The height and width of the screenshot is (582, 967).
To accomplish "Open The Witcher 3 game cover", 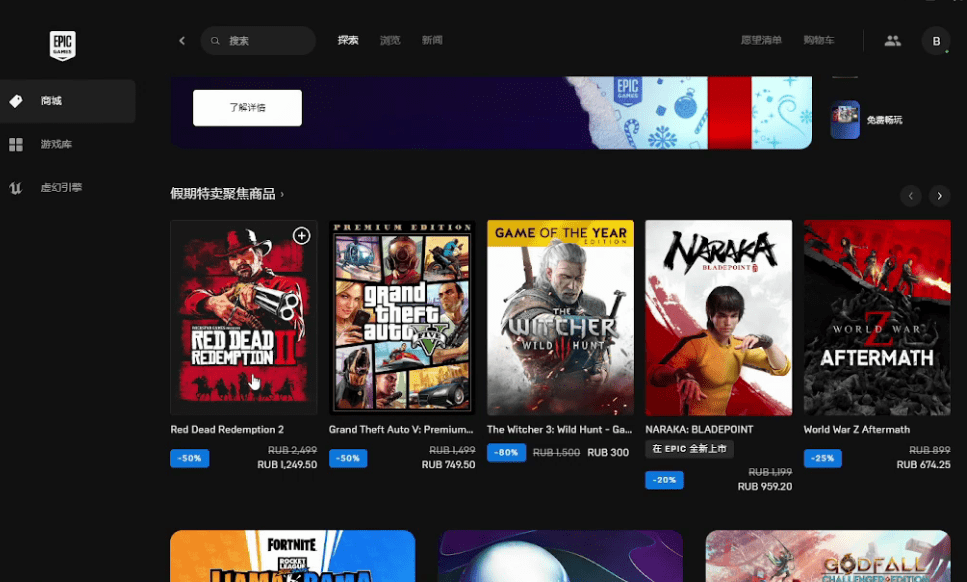I will [x=560, y=318].
